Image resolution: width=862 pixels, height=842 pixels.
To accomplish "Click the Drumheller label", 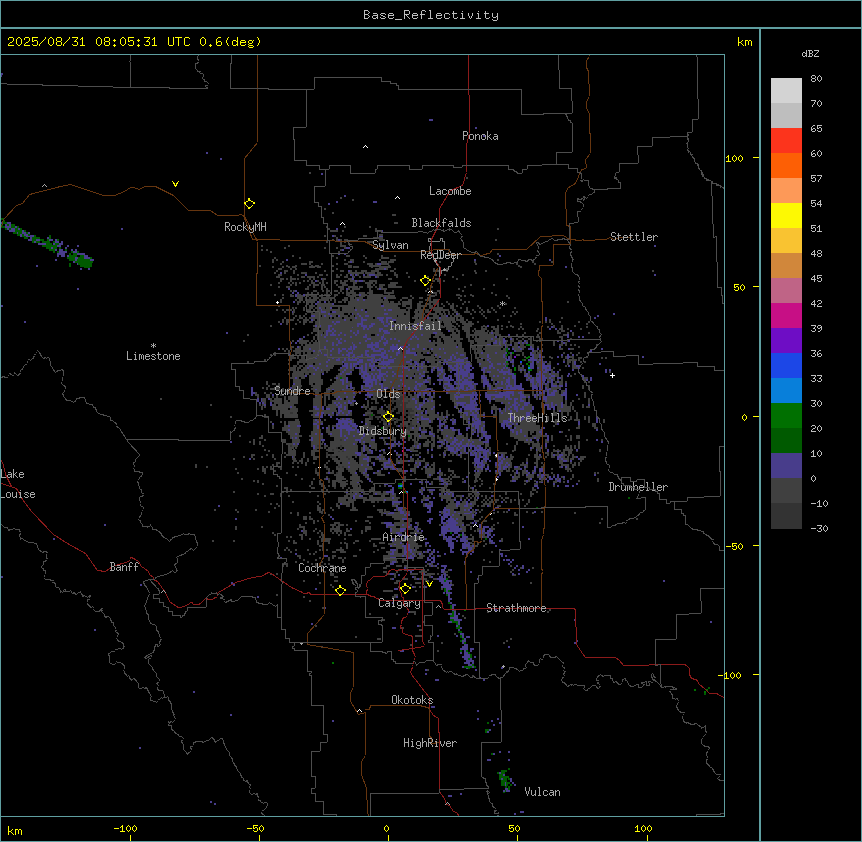I will [638, 487].
